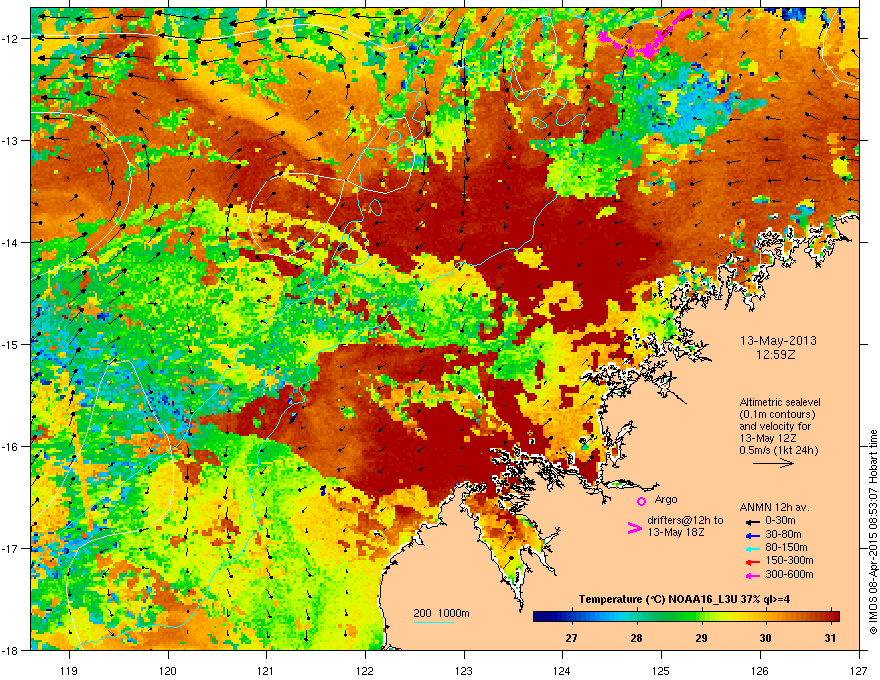Click the 80-150m depth label
Viewport: 880px width, 680px height.
point(786,547)
